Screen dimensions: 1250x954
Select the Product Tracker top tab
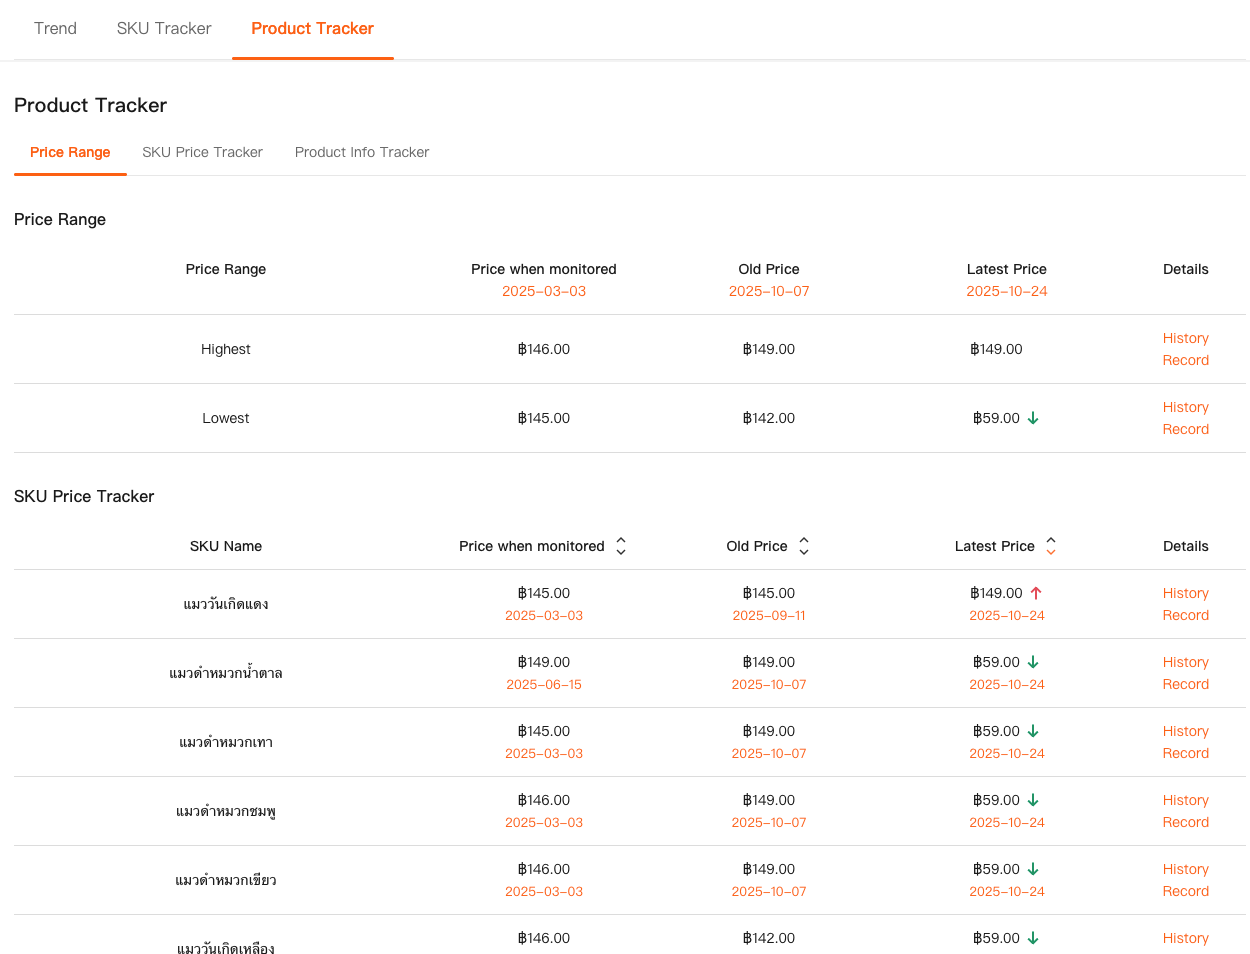click(x=312, y=28)
